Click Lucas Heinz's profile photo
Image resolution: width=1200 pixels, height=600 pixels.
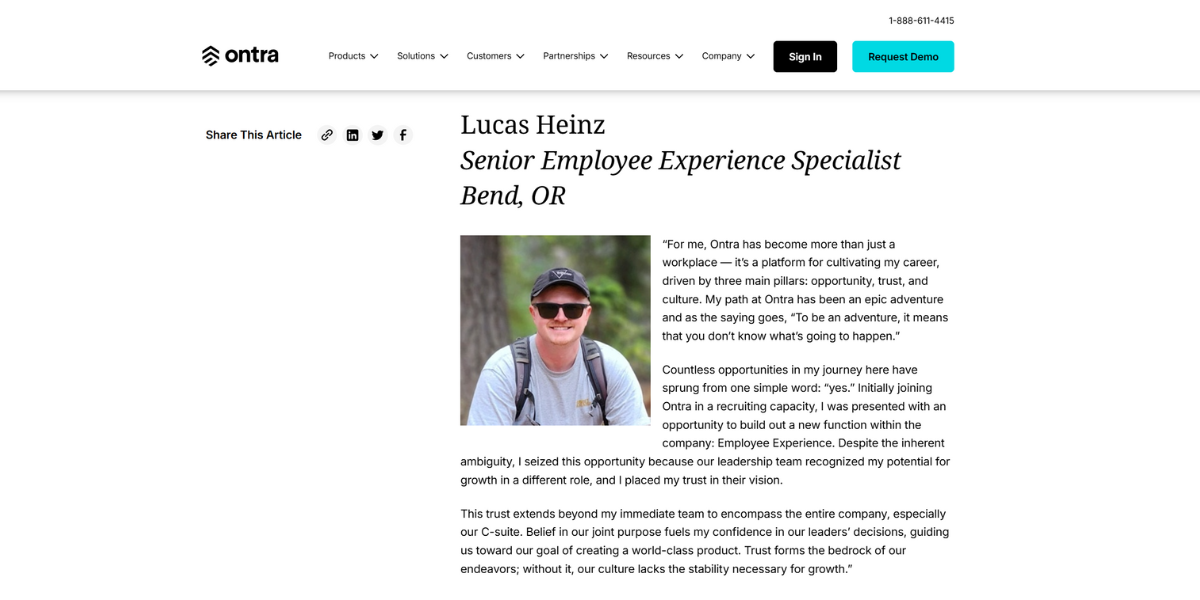click(x=555, y=330)
